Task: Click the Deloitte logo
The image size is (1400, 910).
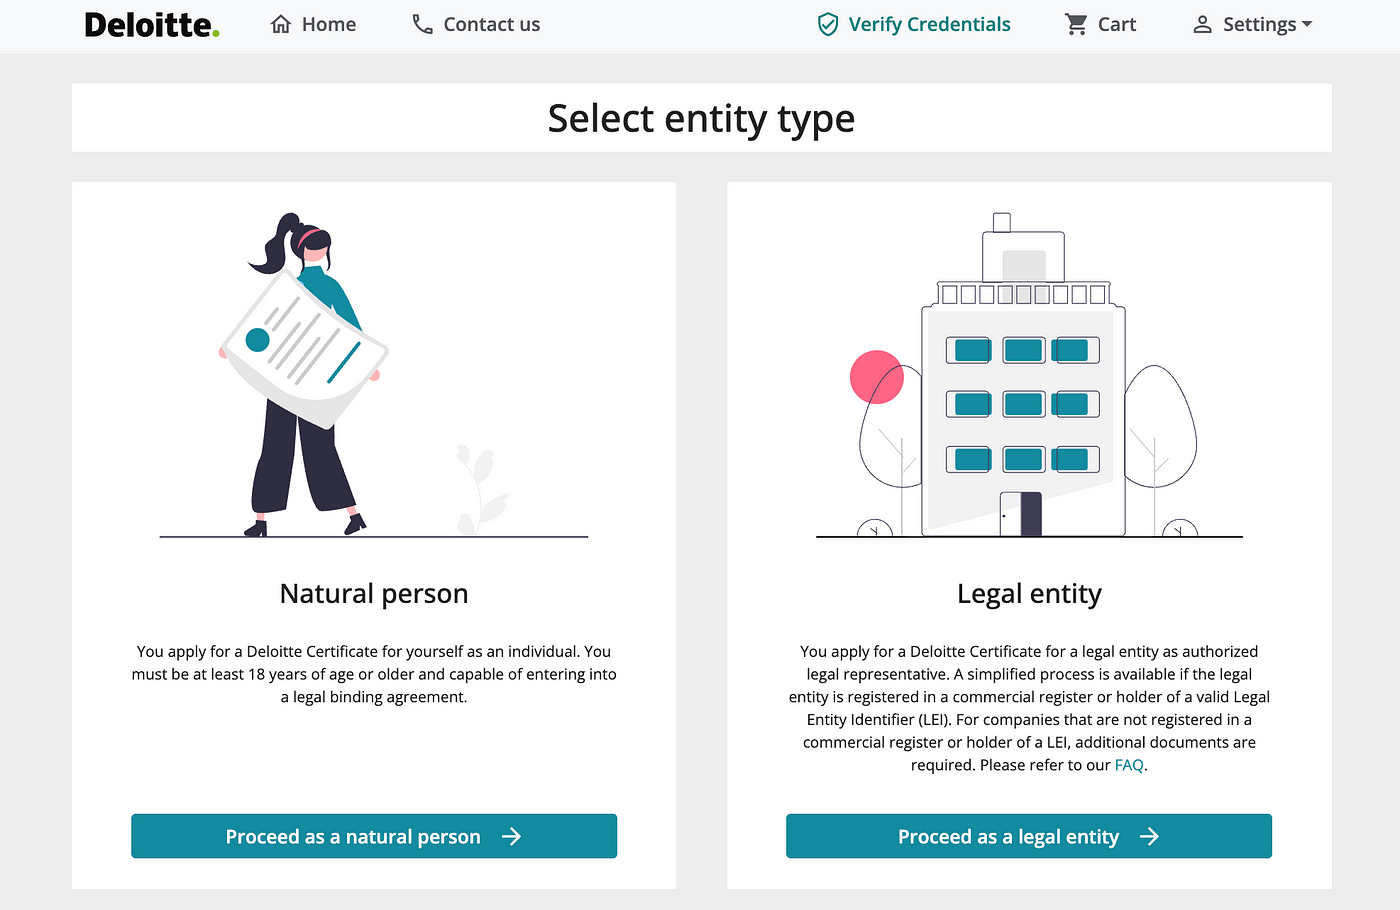Action: pyautogui.click(x=152, y=25)
